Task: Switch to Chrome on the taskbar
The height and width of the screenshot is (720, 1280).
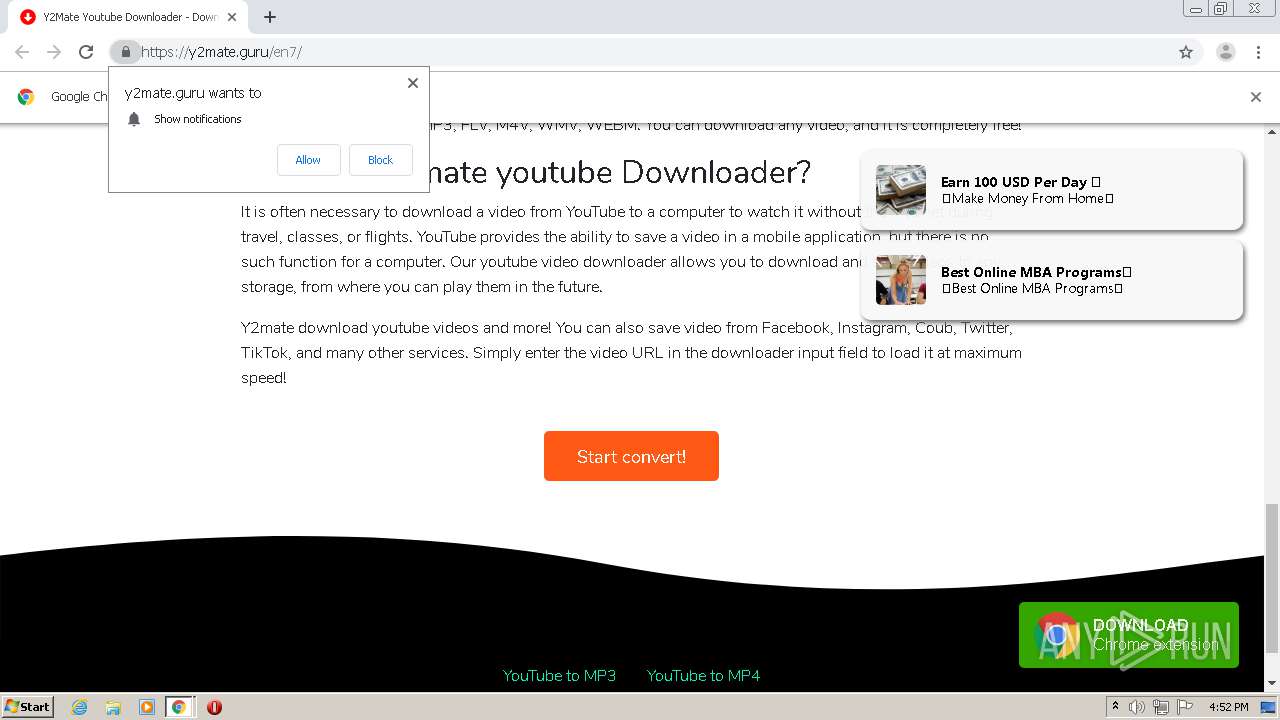Action: coord(179,707)
